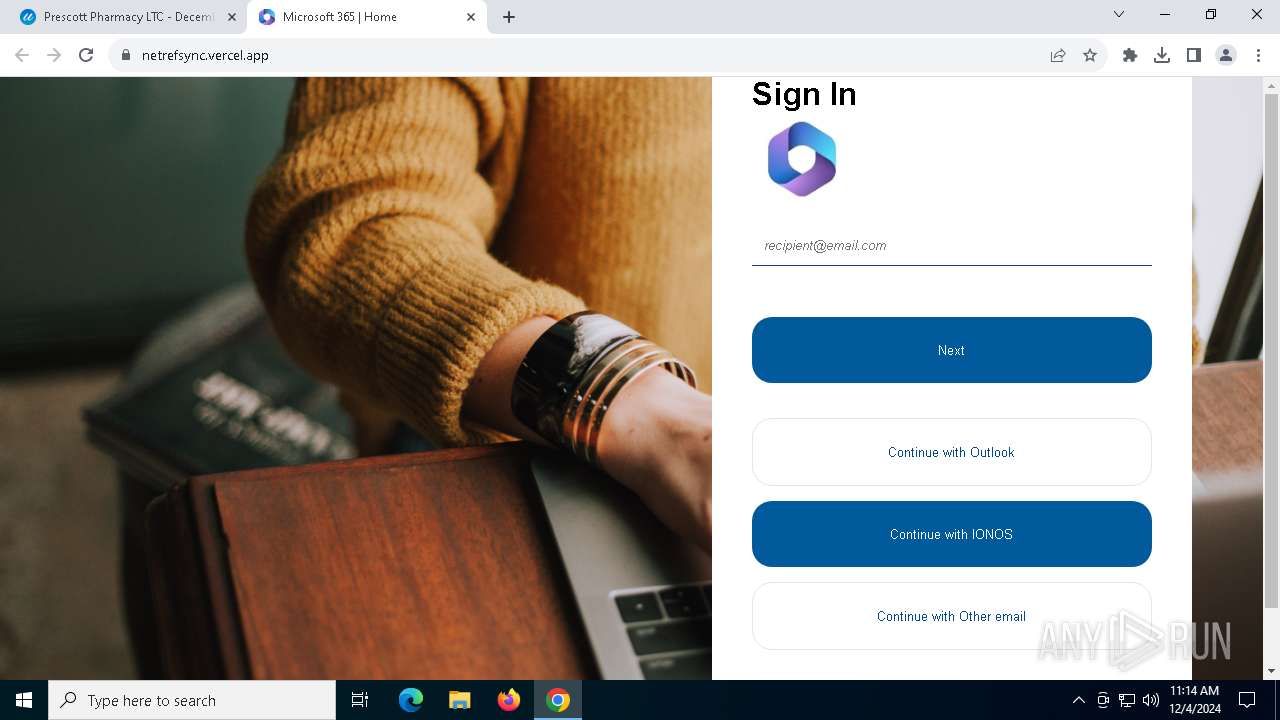Open the share page icon in address bar

click(x=1058, y=55)
